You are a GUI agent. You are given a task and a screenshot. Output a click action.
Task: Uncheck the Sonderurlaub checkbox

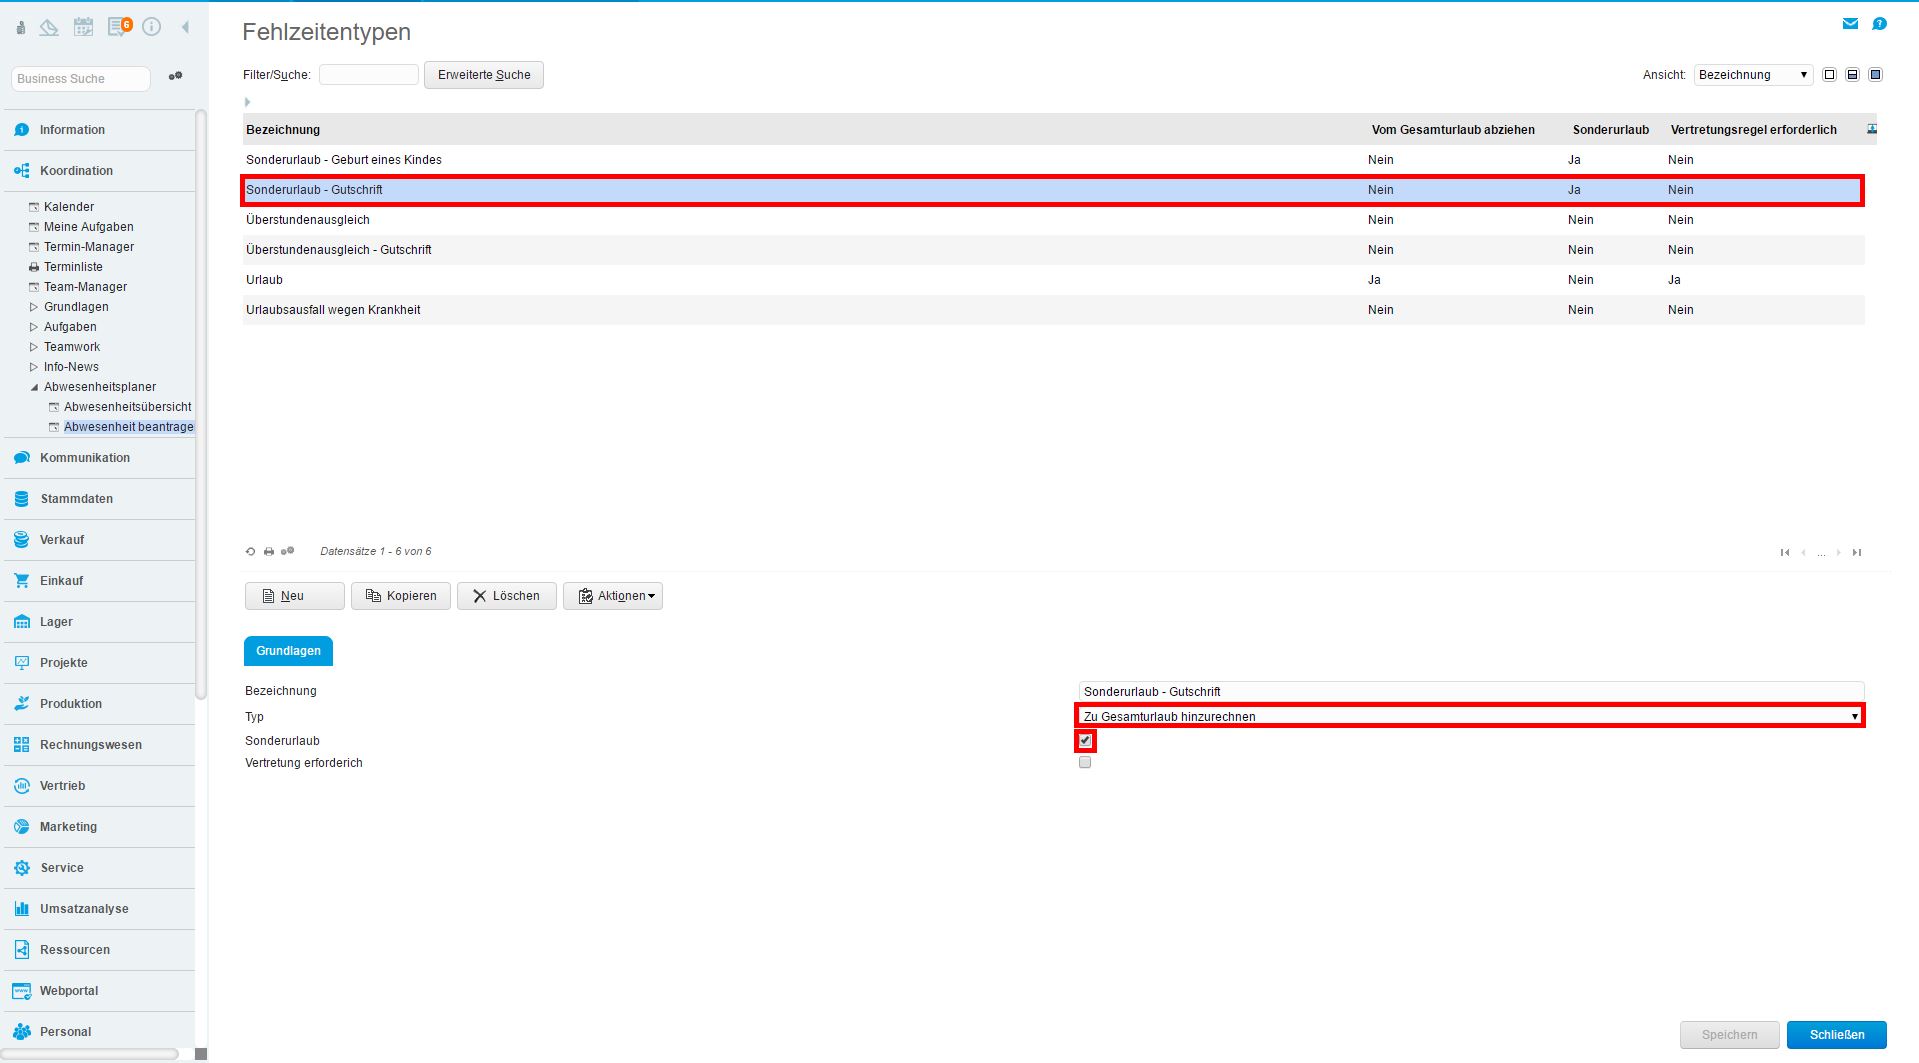point(1085,741)
